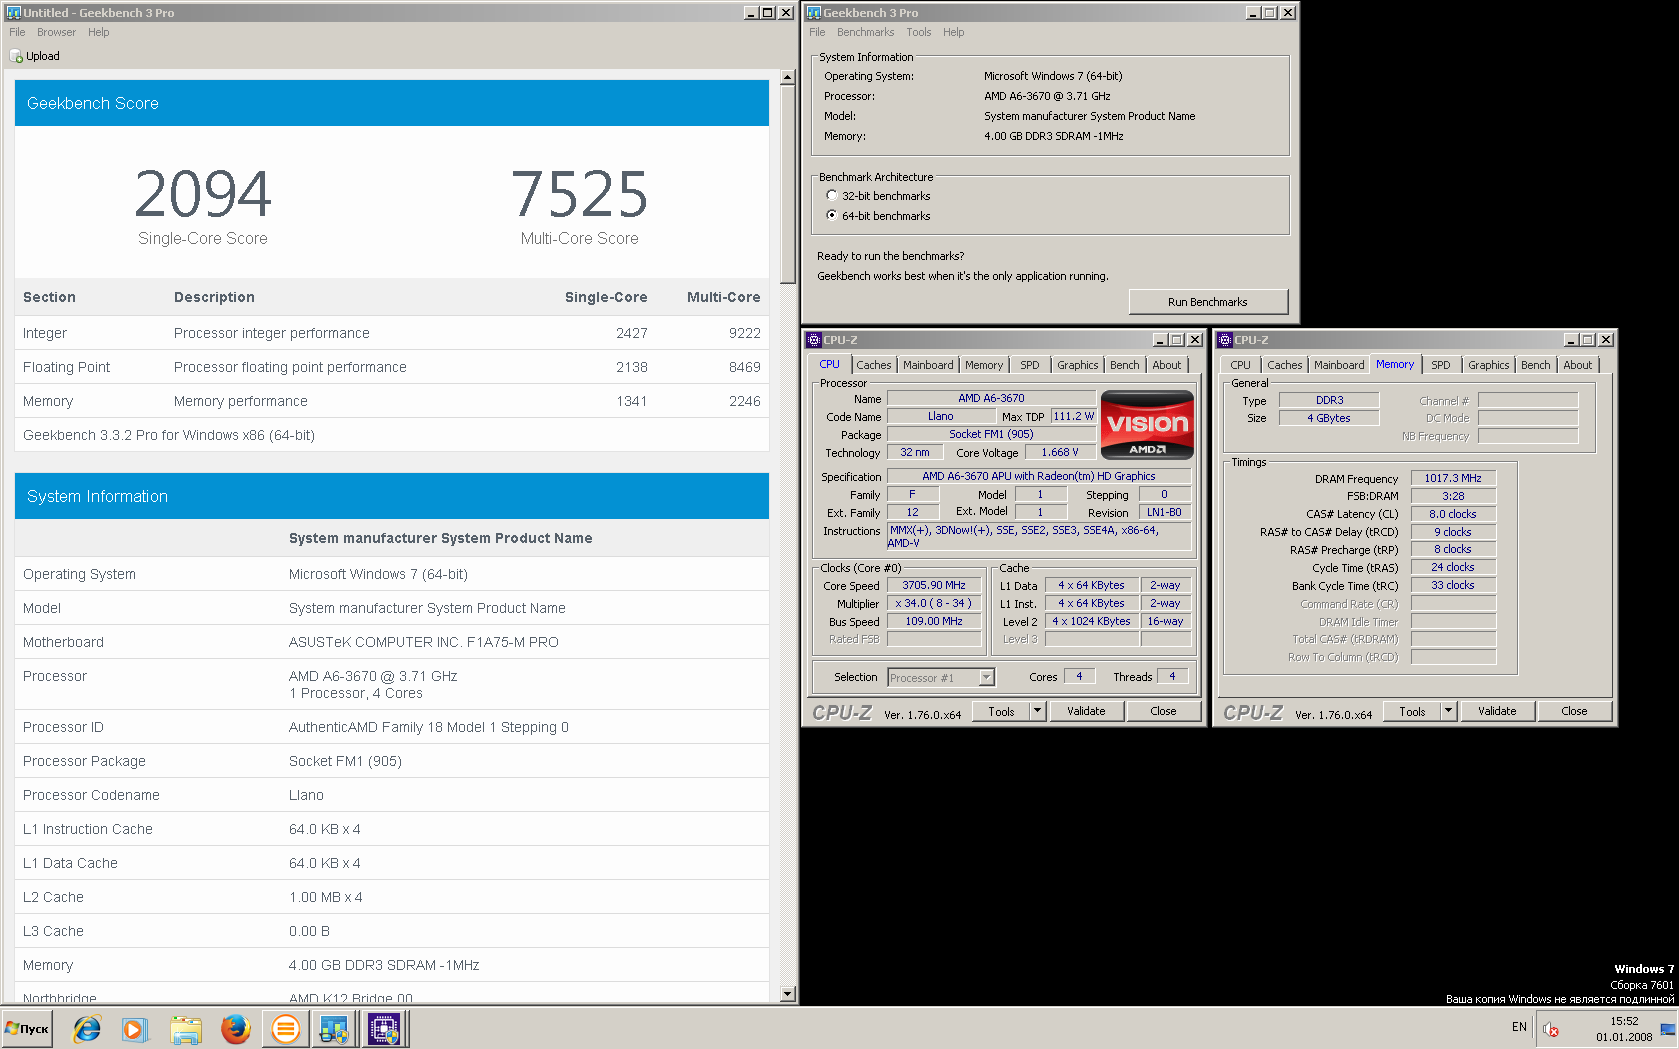Open Help menu in the Geekbench results window
The image size is (1679, 1049).
(98, 32)
